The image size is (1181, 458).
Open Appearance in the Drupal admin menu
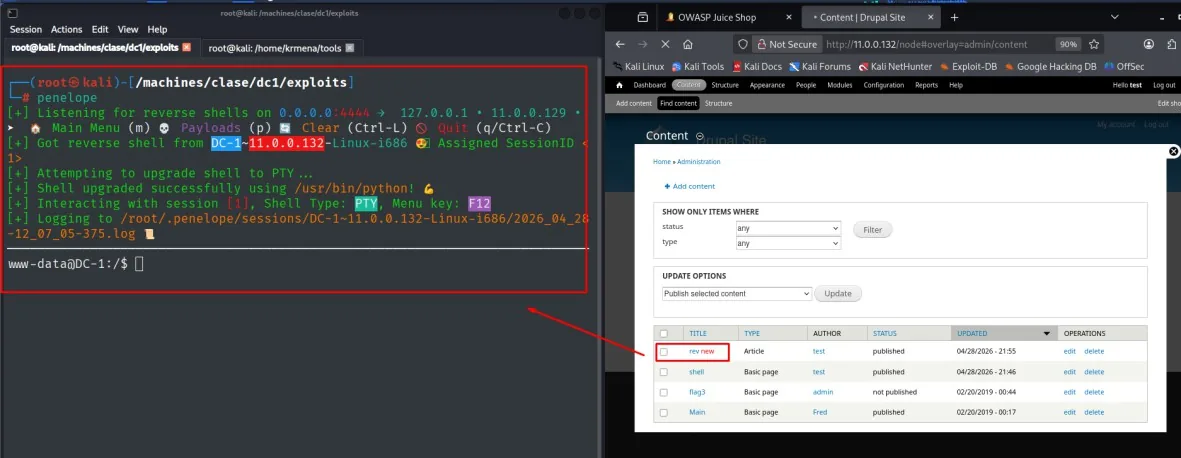coord(767,85)
